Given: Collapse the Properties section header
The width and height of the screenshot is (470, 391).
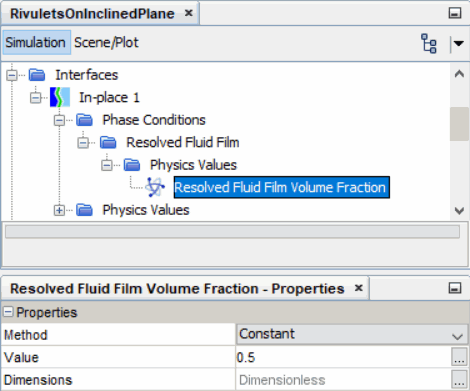Looking at the screenshot, I should (8, 312).
